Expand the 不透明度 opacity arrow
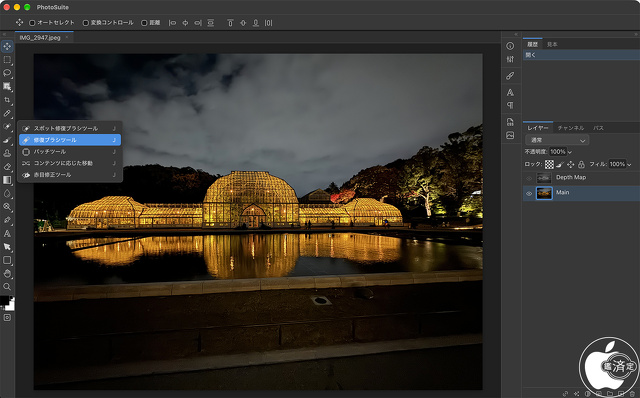 click(x=570, y=152)
